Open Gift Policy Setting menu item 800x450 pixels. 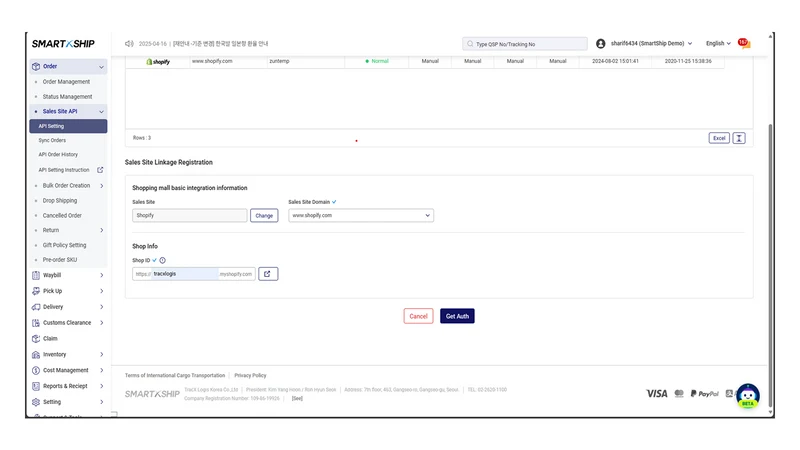[64, 245]
